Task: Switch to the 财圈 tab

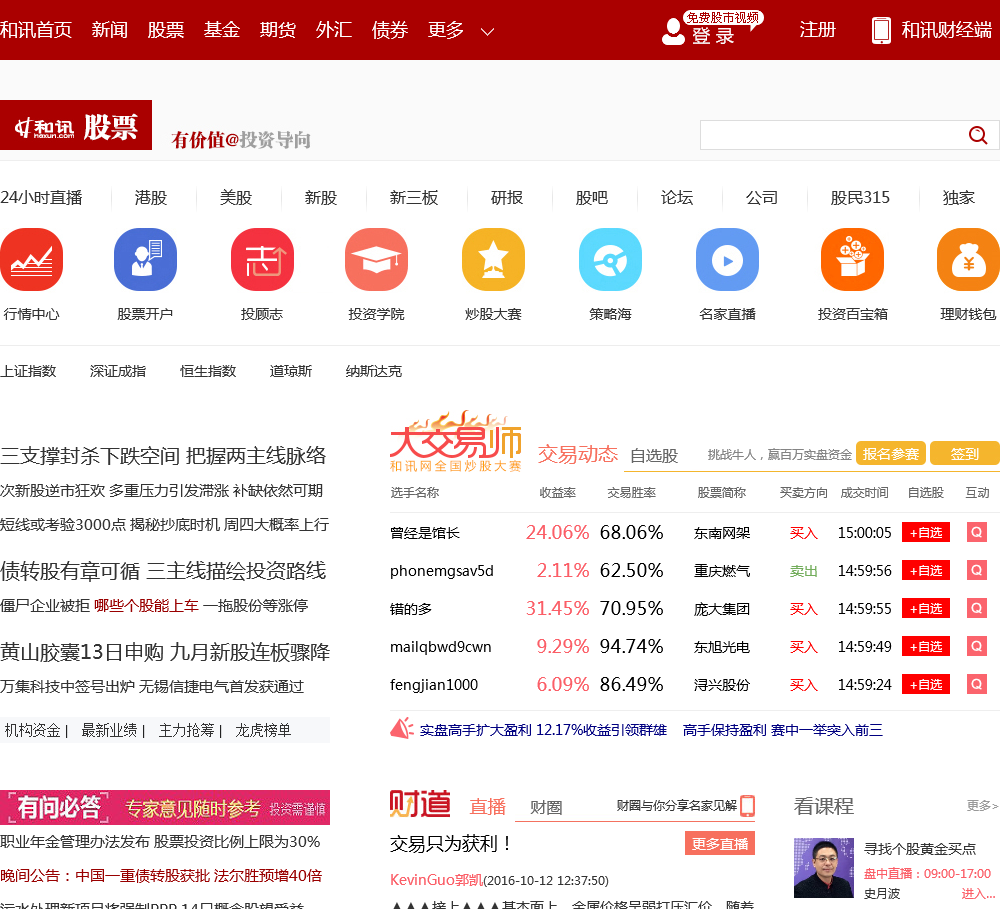Action: pos(547,808)
